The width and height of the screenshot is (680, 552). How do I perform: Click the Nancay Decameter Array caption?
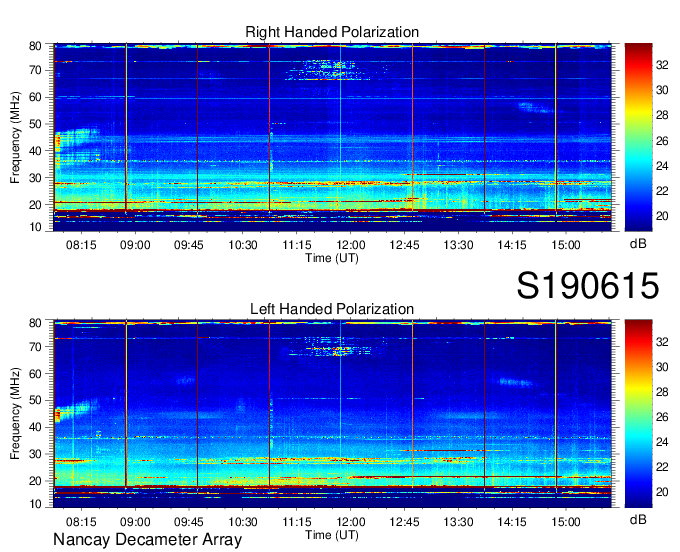click(x=147, y=540)
